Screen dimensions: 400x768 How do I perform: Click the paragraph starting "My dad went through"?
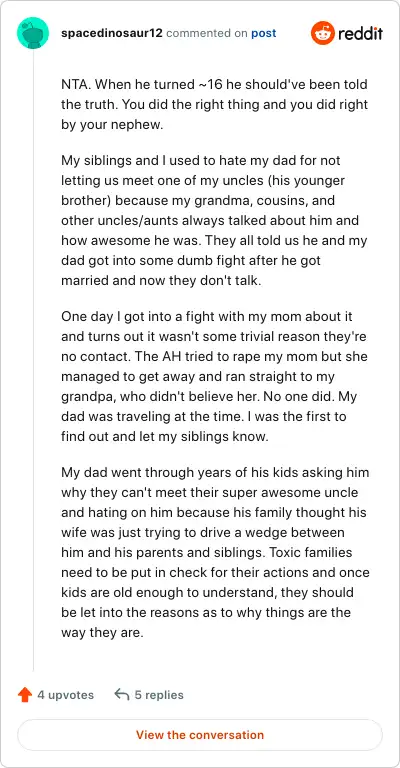click(215, 552)
